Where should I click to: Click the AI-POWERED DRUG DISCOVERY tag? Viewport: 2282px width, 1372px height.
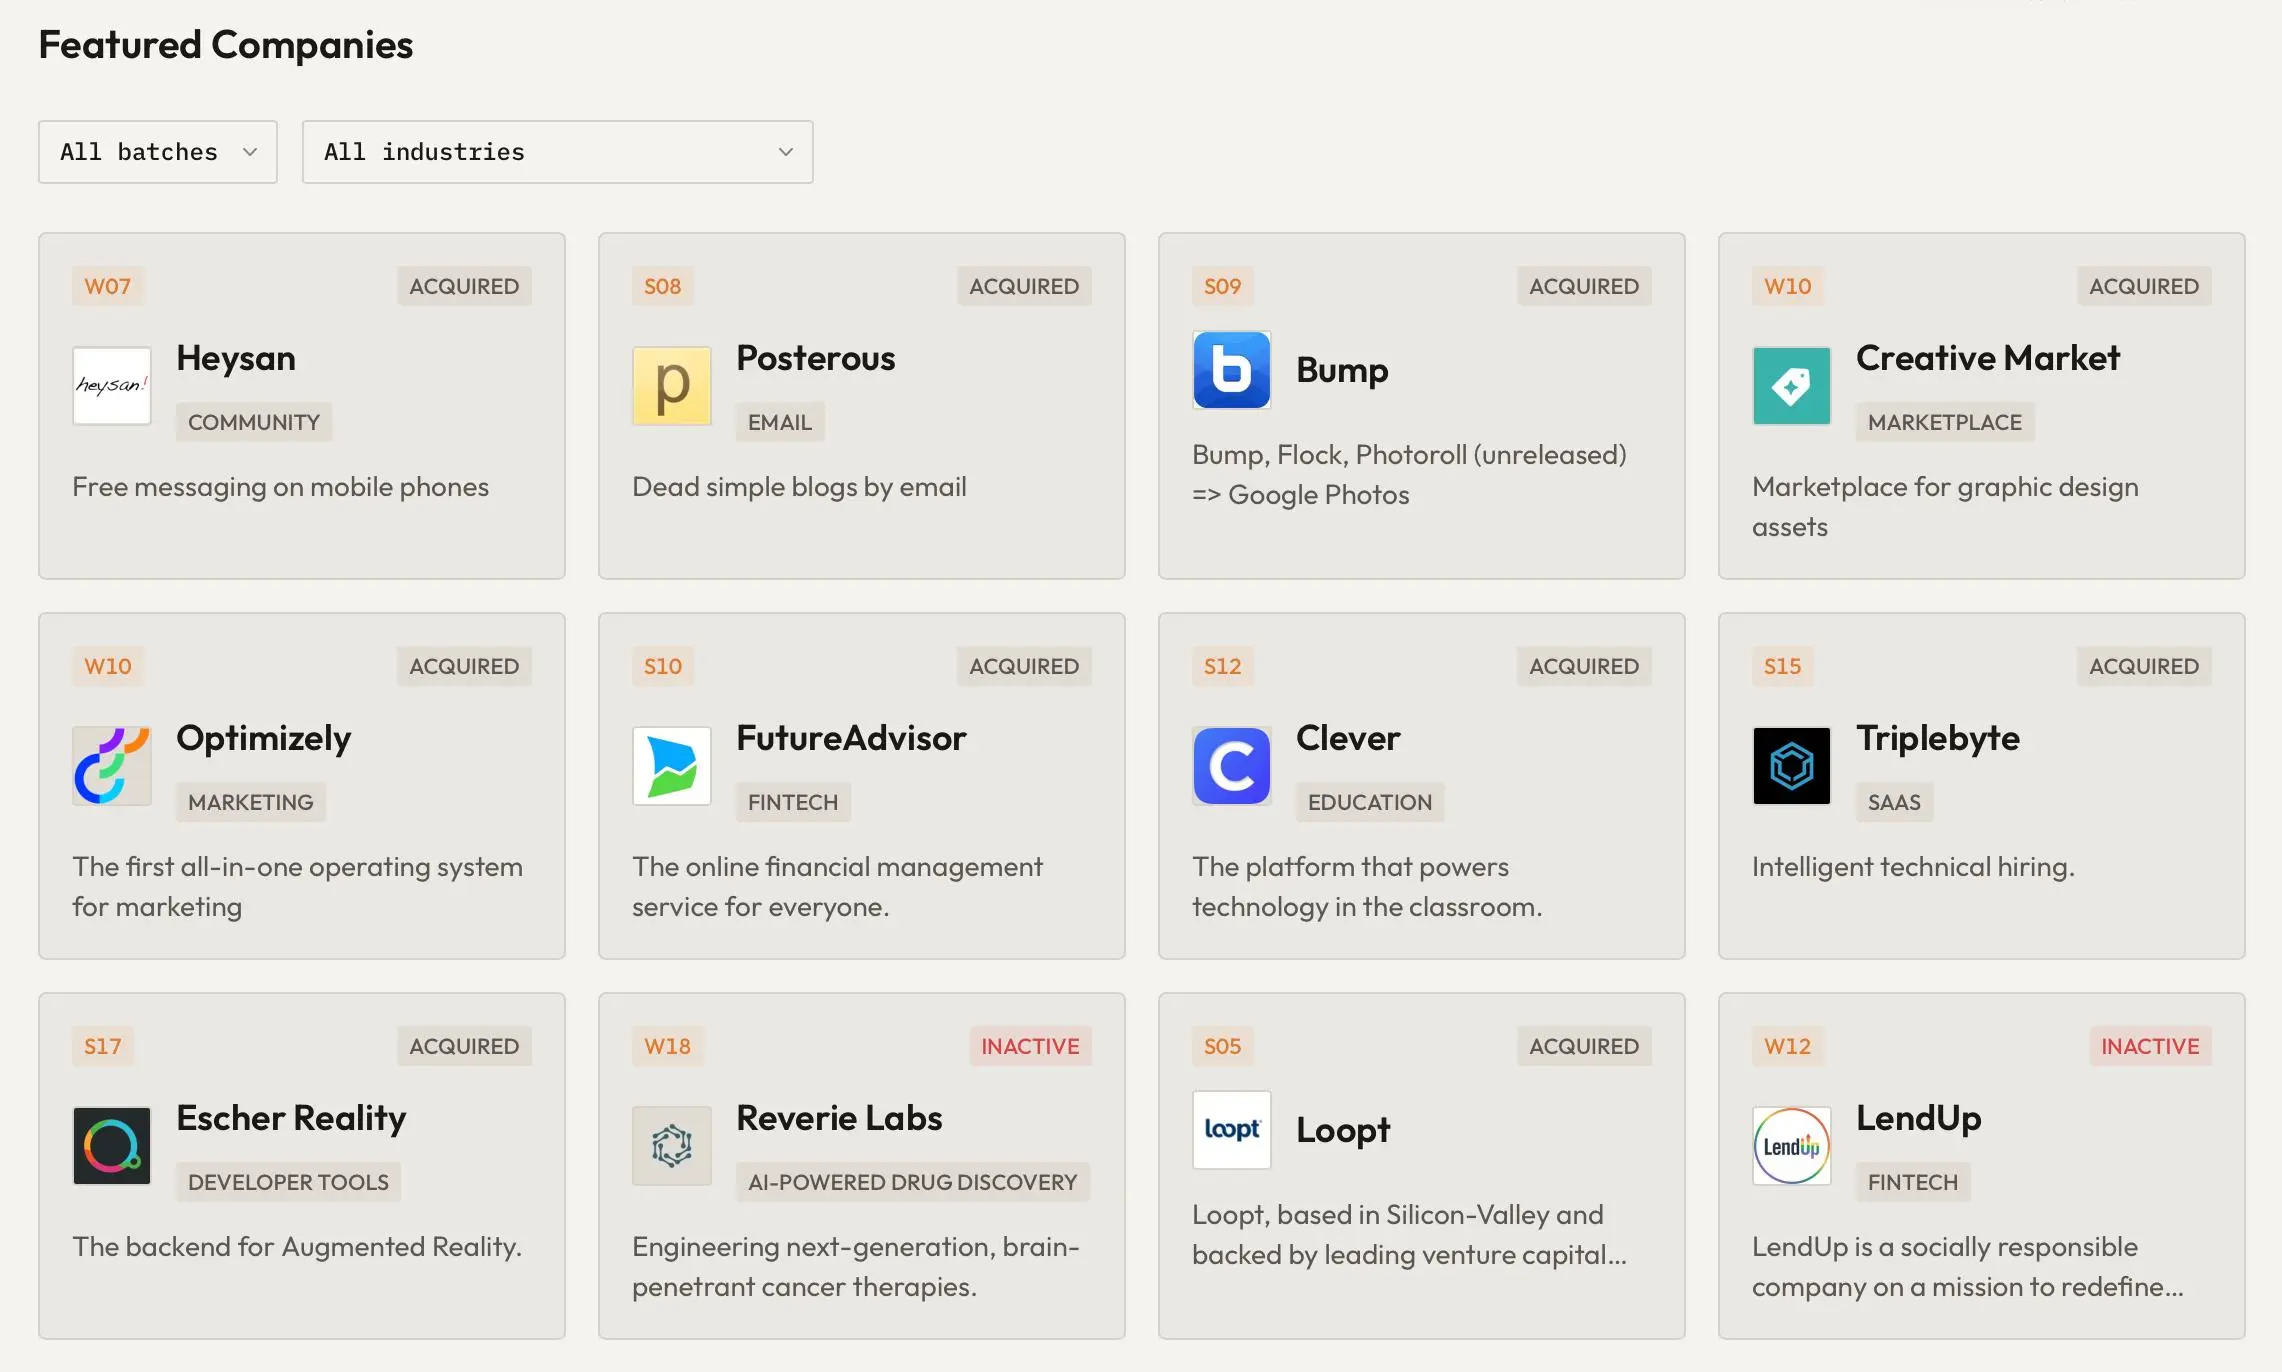pyautogui.click(x=913, y=1182)
